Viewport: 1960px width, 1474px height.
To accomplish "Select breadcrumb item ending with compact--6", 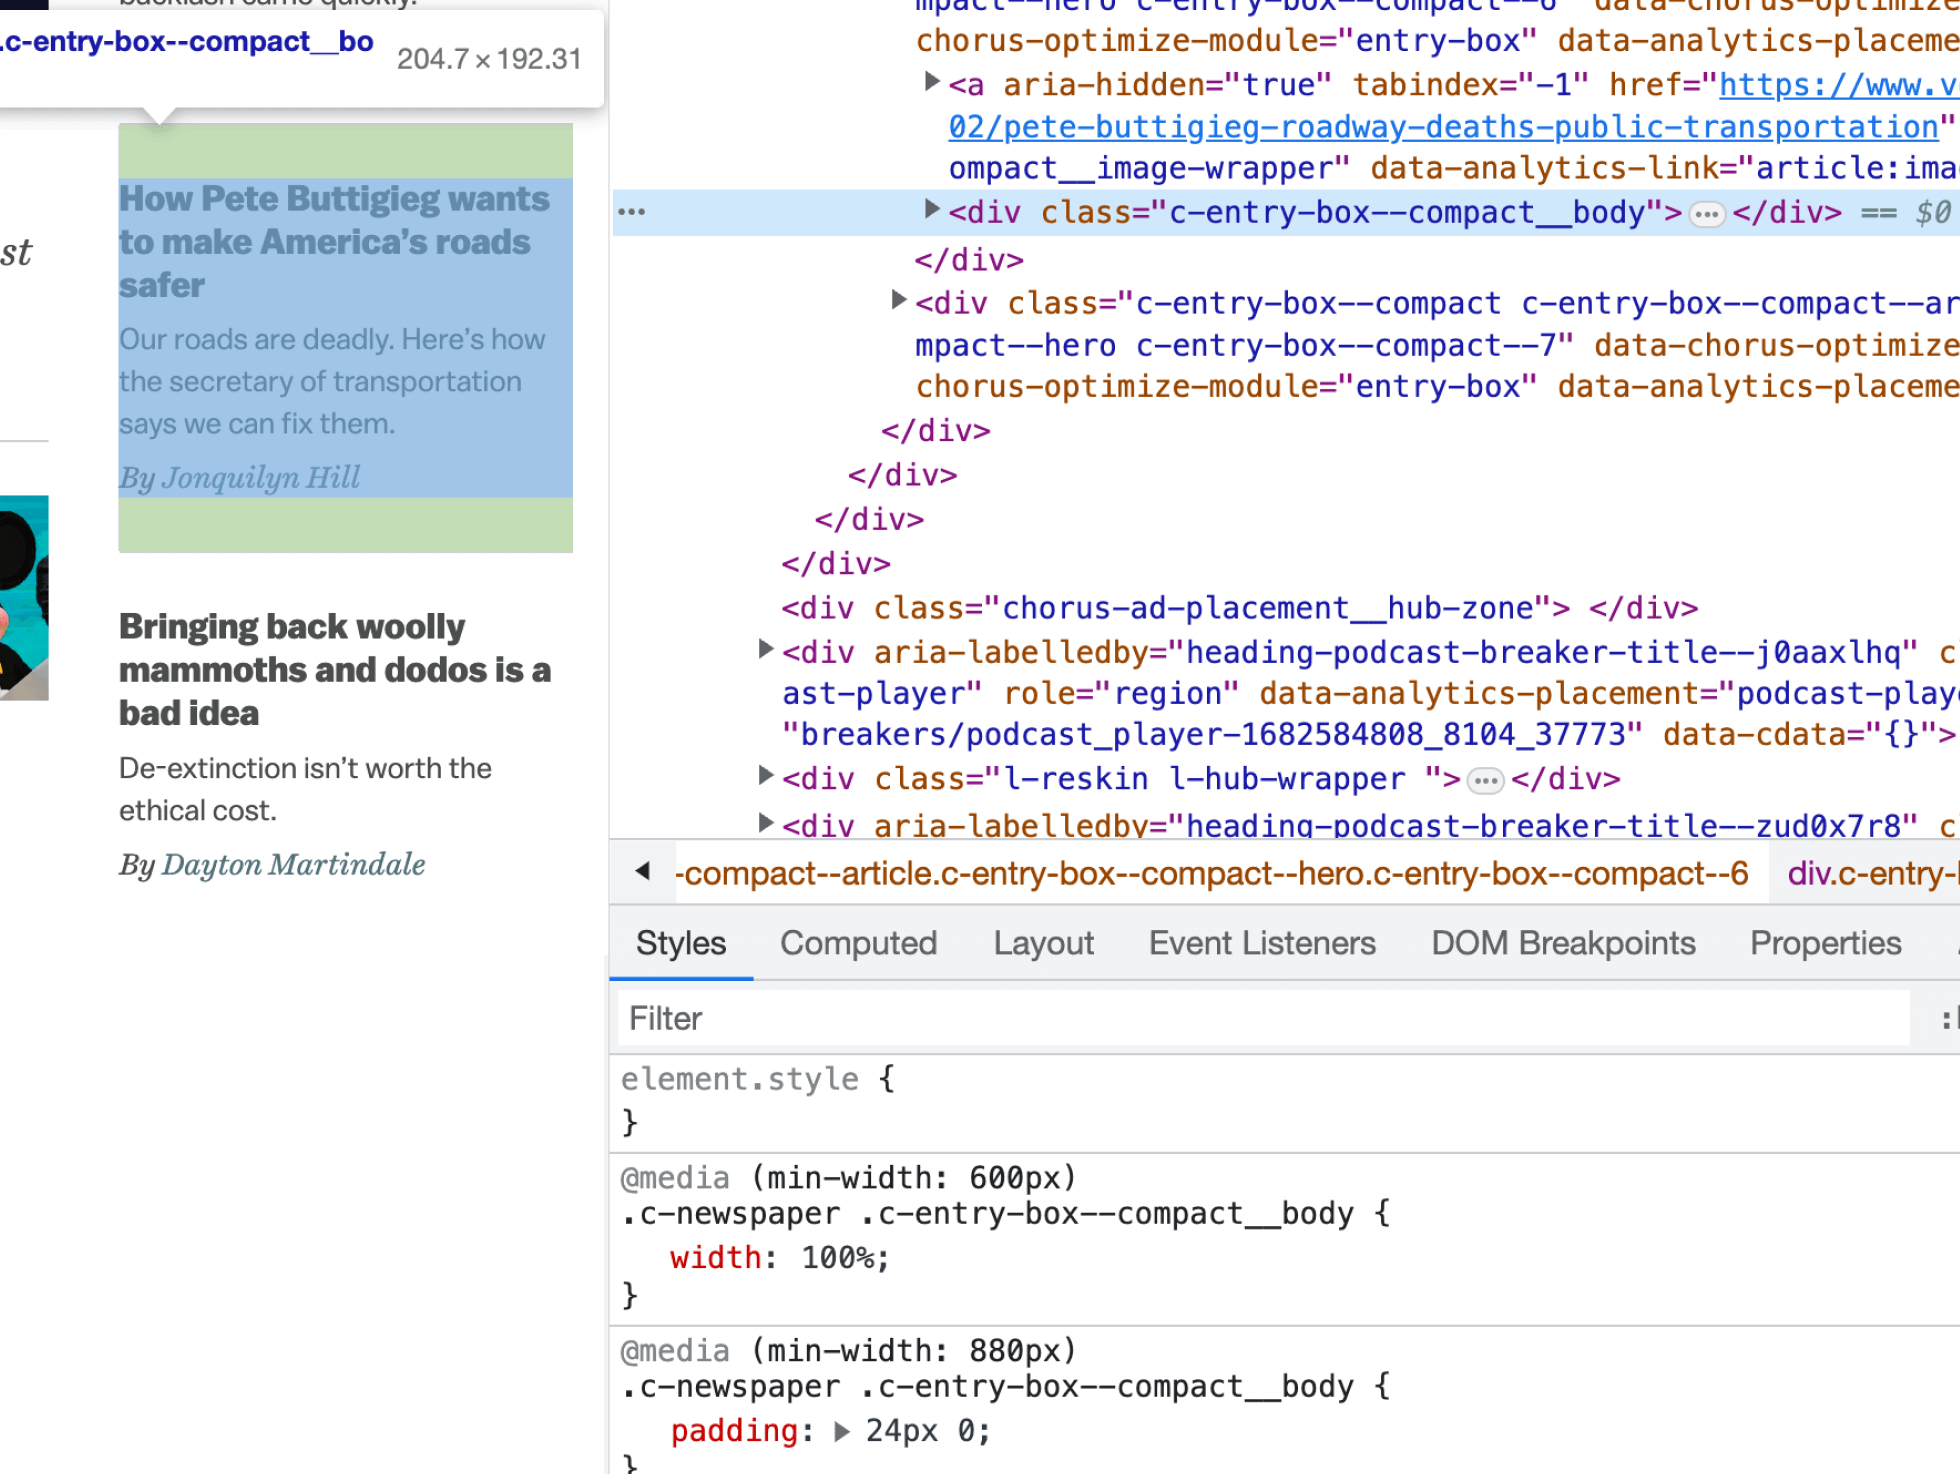I will pyautogui.click(x=1212, y=873).
